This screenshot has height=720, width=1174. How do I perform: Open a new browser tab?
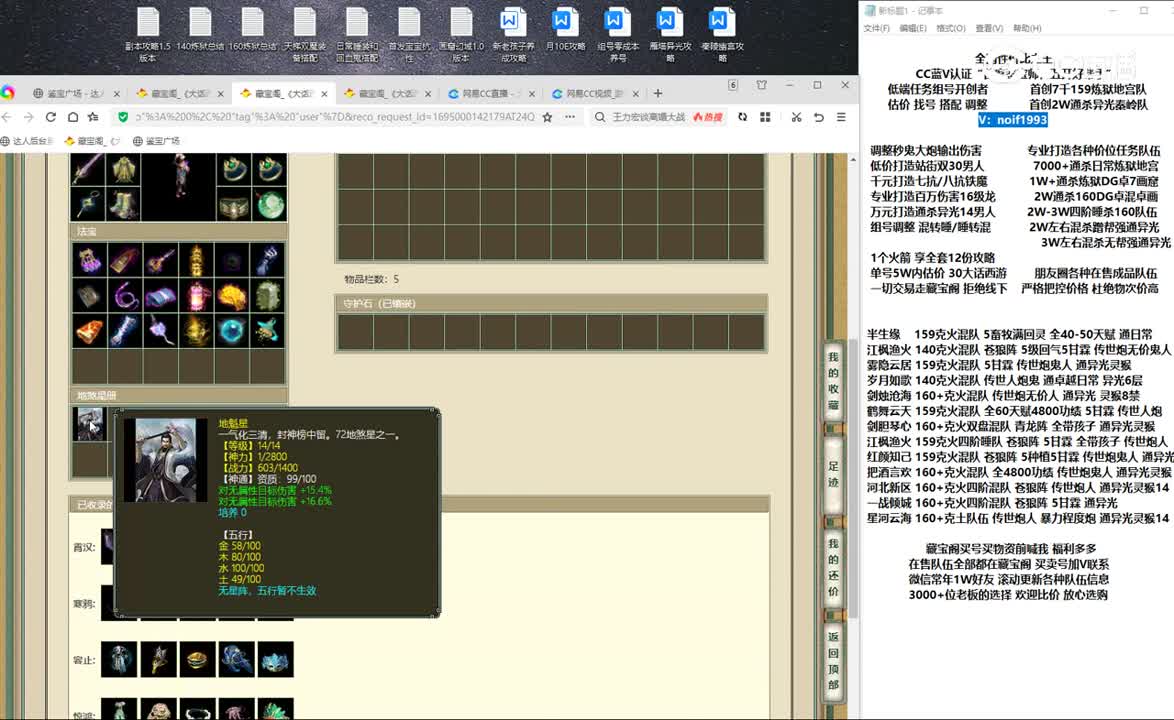pyautogui.click(x=657, y=94)
